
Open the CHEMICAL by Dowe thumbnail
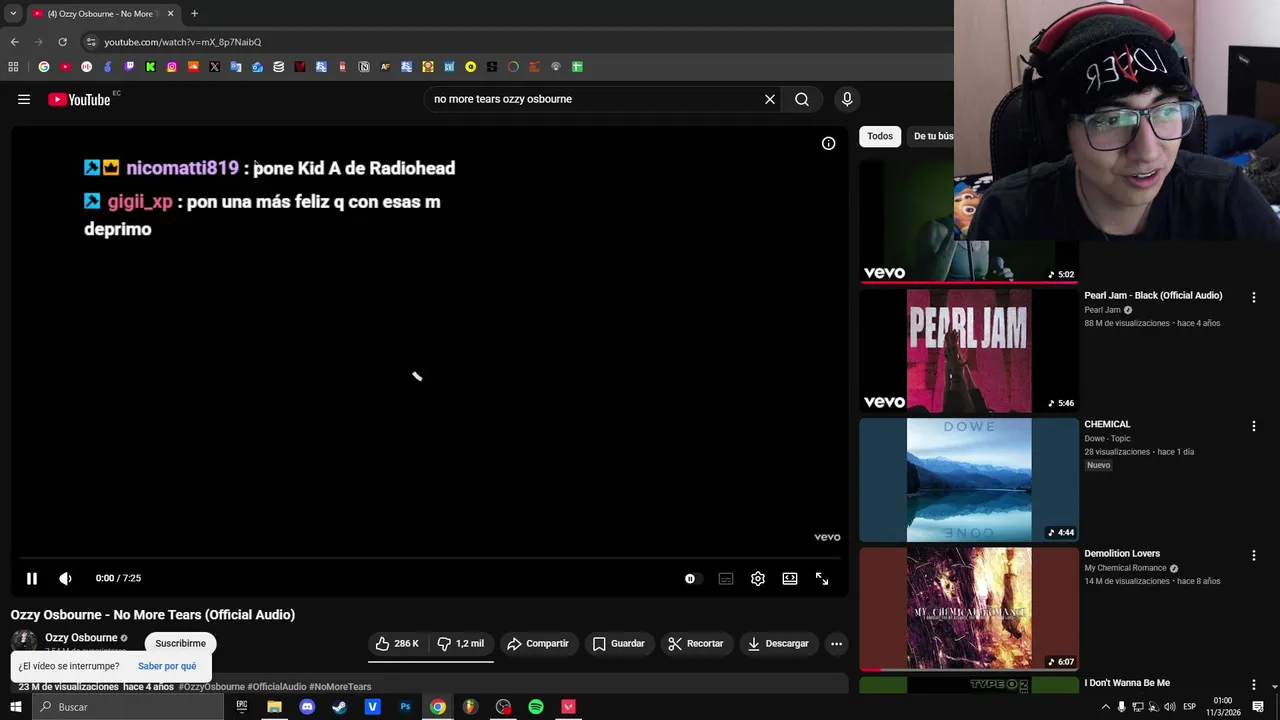click(969, 480)
